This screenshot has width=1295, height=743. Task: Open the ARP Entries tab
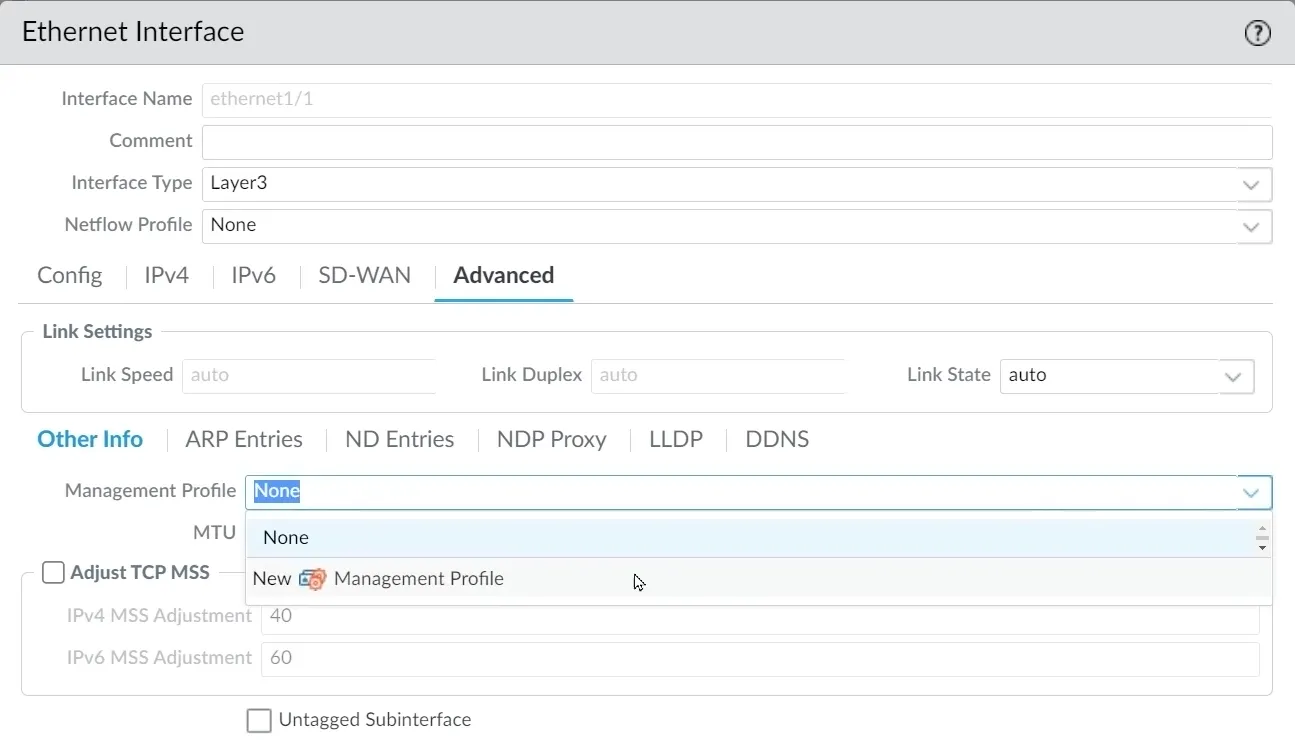[x=243, y=439]
